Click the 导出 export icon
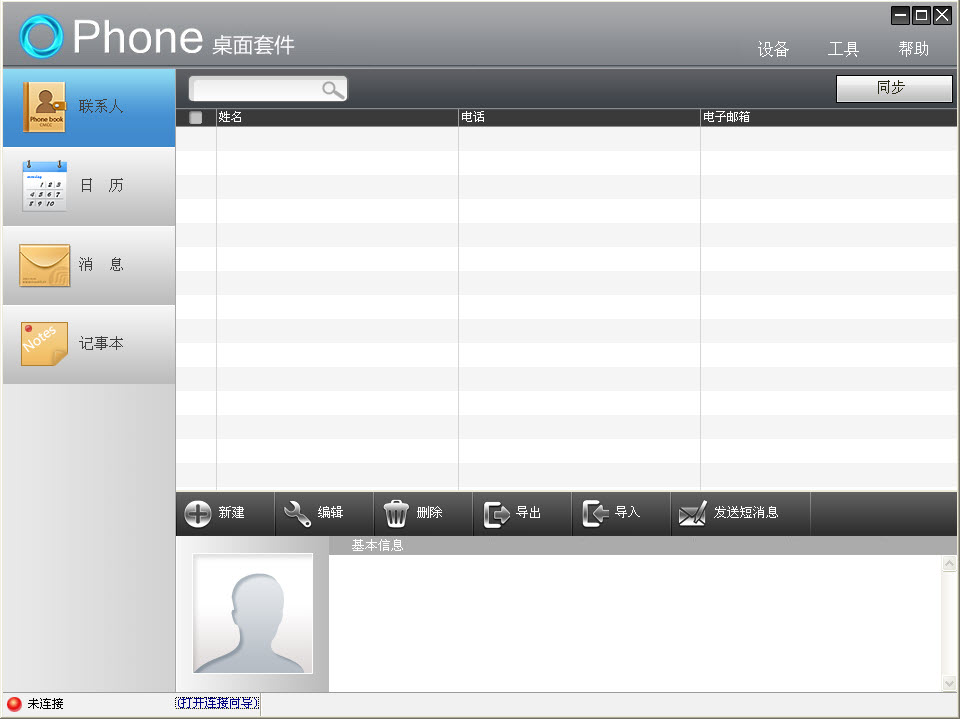 point(497,513)
